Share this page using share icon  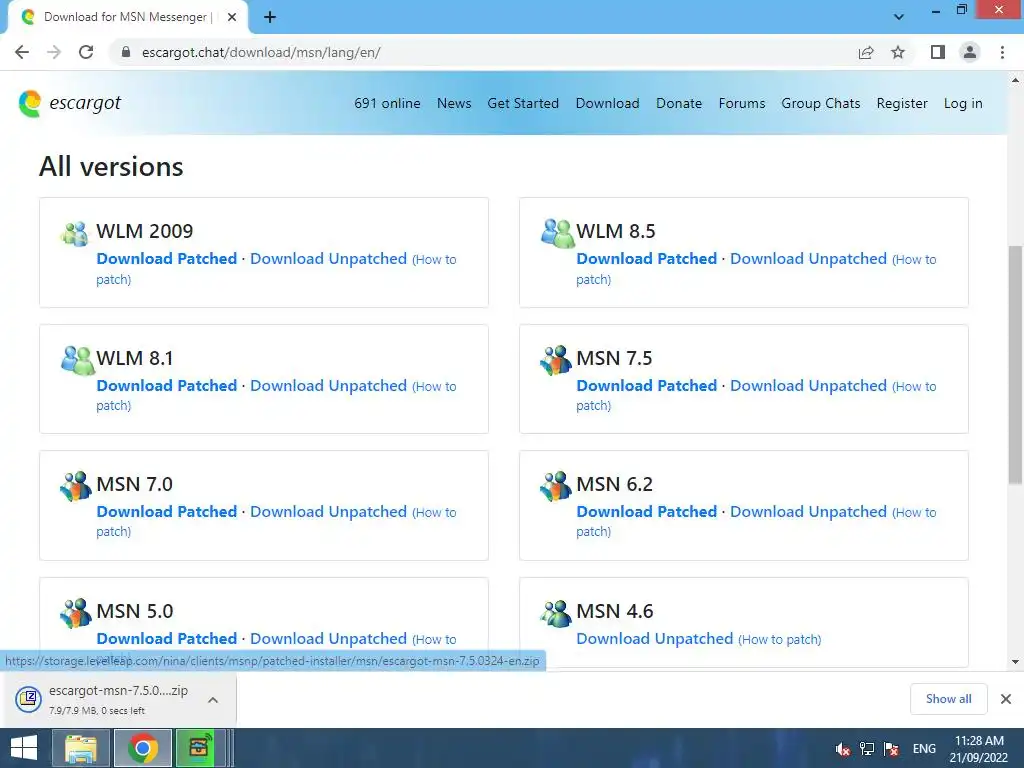click(x=866, y=52)
